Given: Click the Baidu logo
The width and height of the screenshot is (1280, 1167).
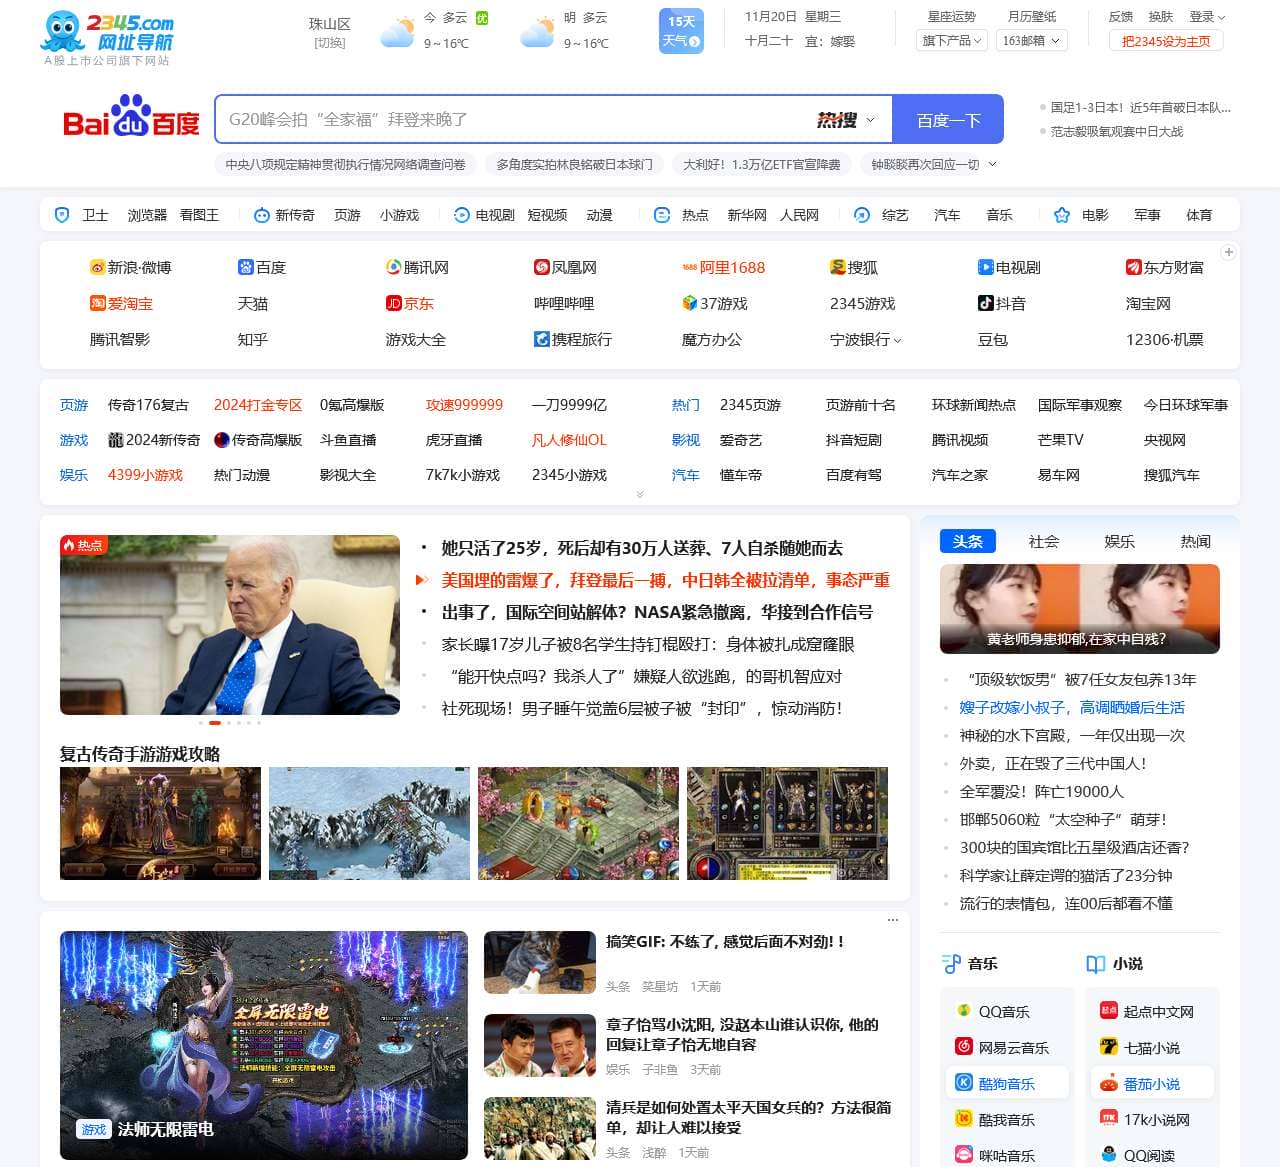Looking at the screenshot, I should [x=131, y=117].
